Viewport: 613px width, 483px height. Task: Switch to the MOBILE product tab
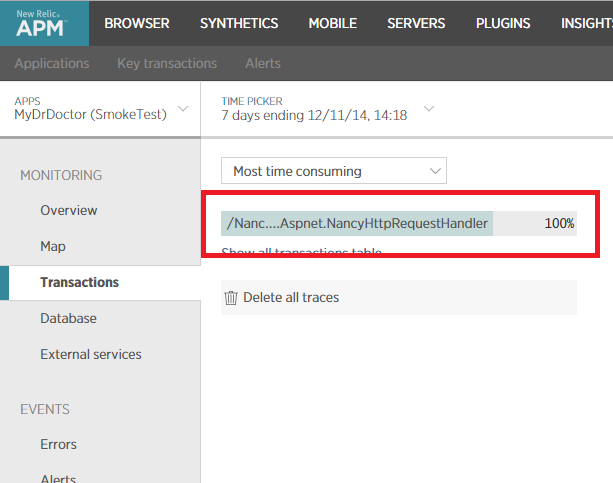pos(333,23)
